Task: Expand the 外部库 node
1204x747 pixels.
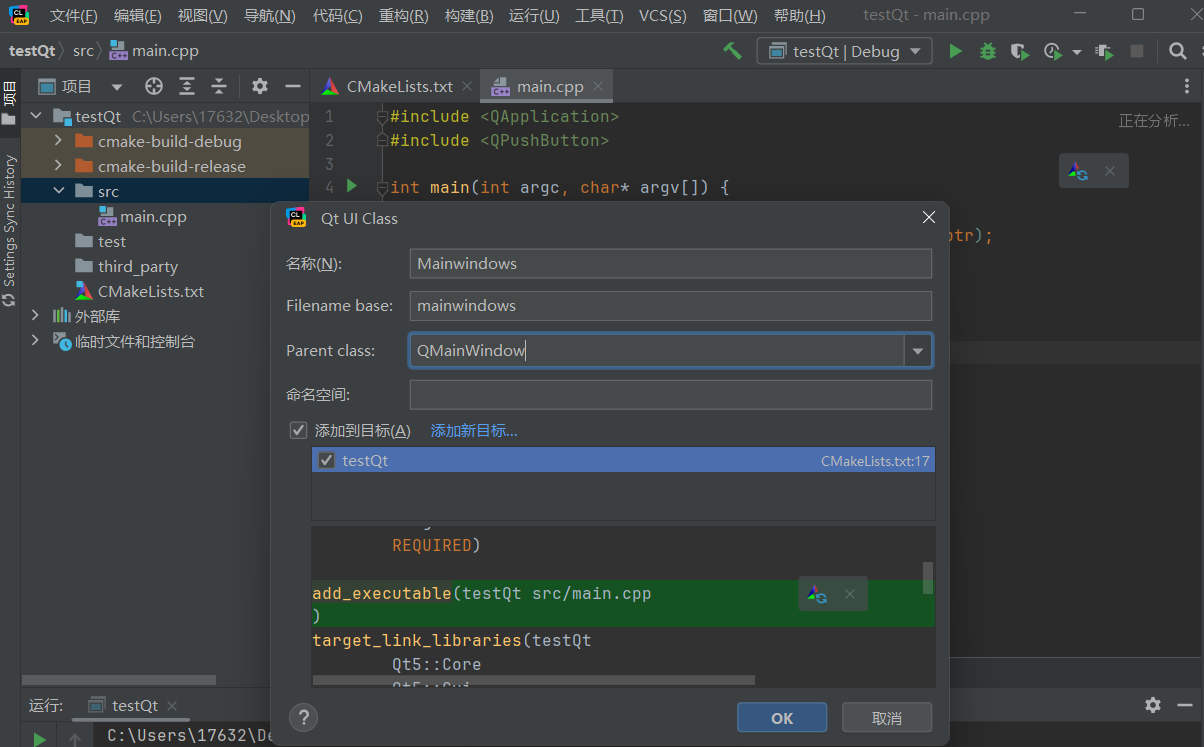Action: 36,316
